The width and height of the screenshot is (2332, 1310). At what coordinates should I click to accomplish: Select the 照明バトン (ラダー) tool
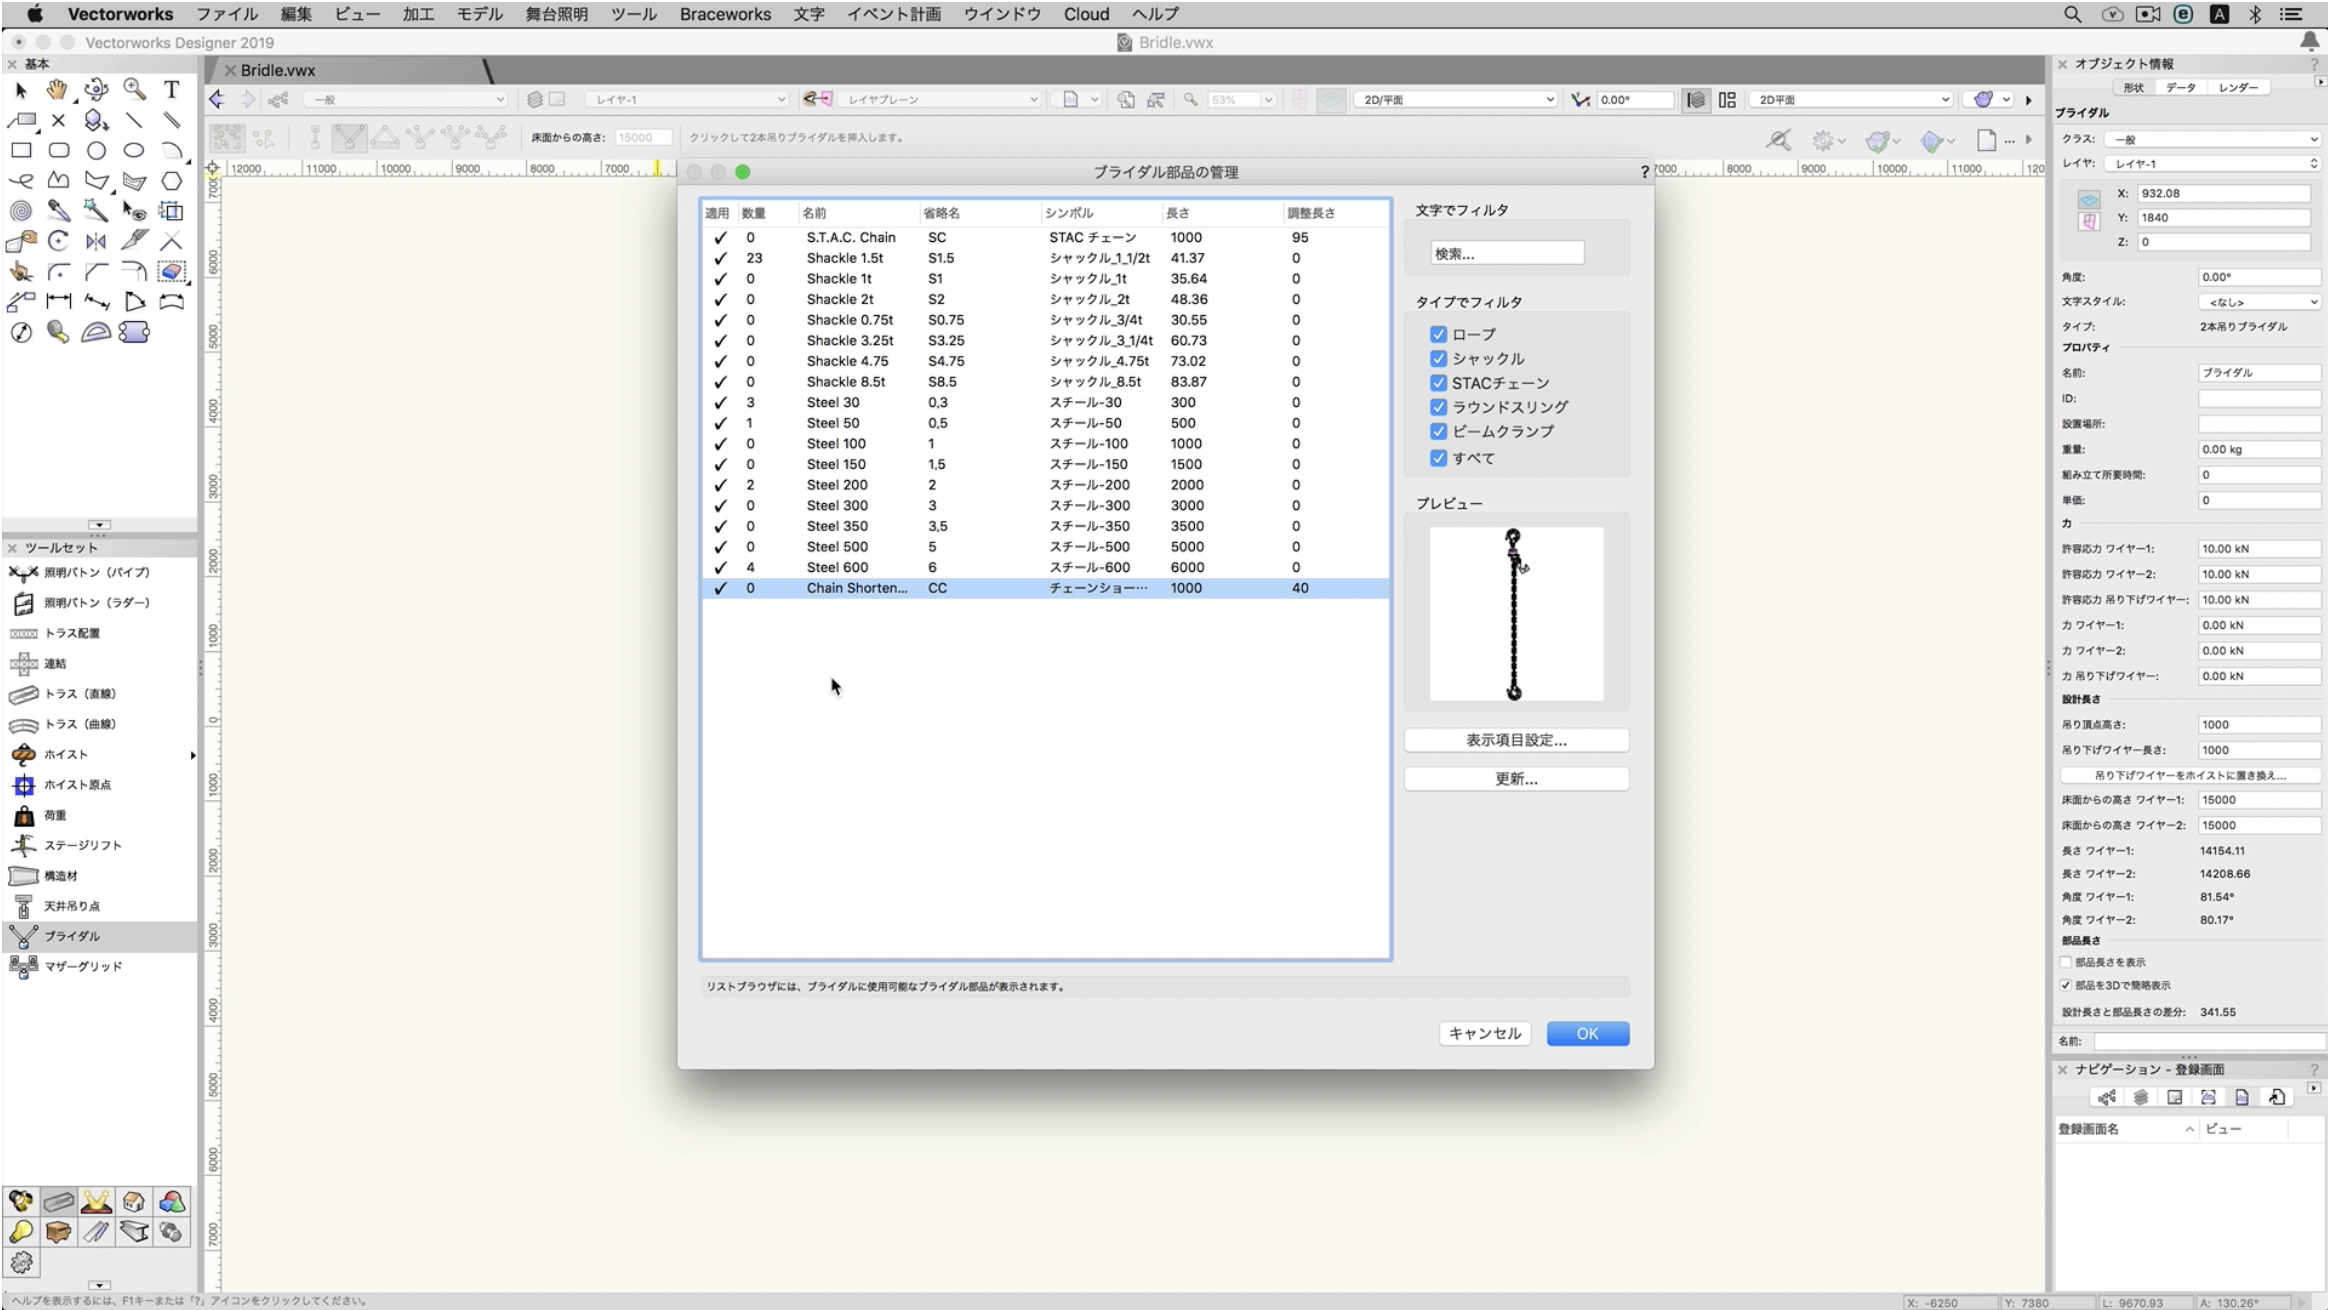(x=98, y=603)
